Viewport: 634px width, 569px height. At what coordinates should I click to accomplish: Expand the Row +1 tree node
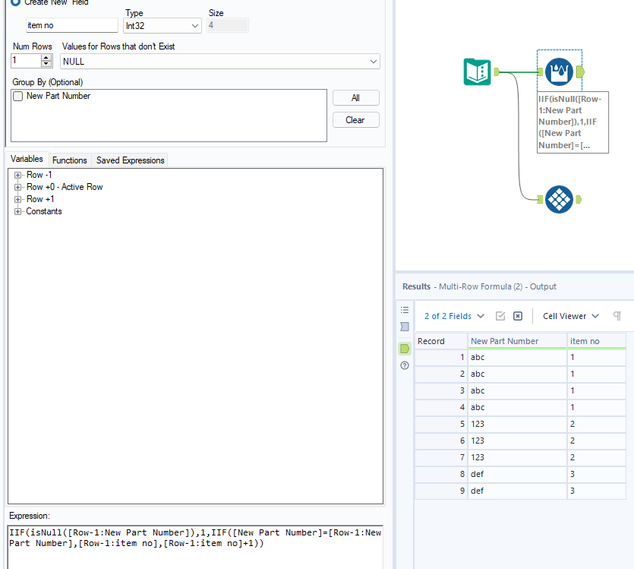click(17, 199)
